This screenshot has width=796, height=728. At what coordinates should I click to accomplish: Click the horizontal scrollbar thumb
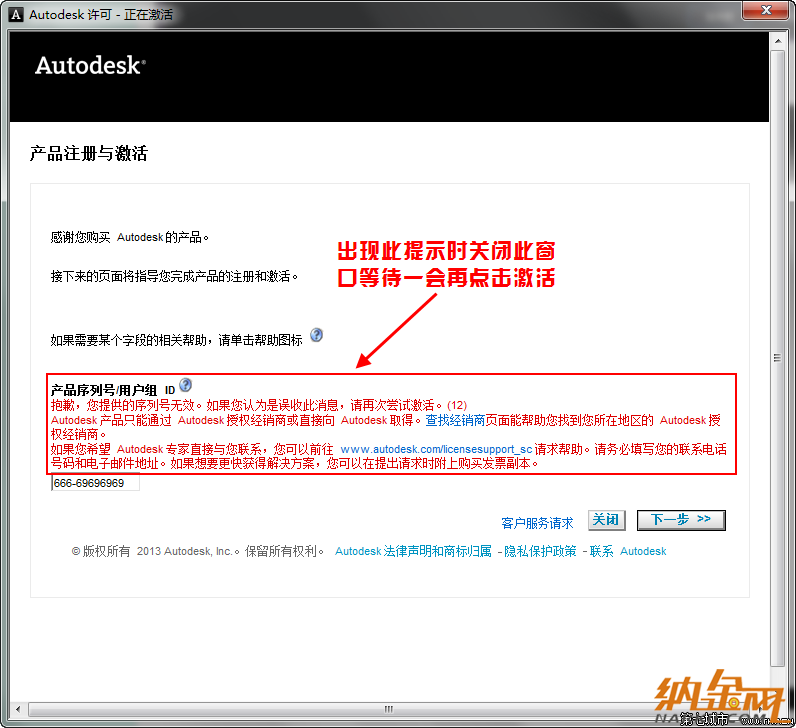click(388, 709)
